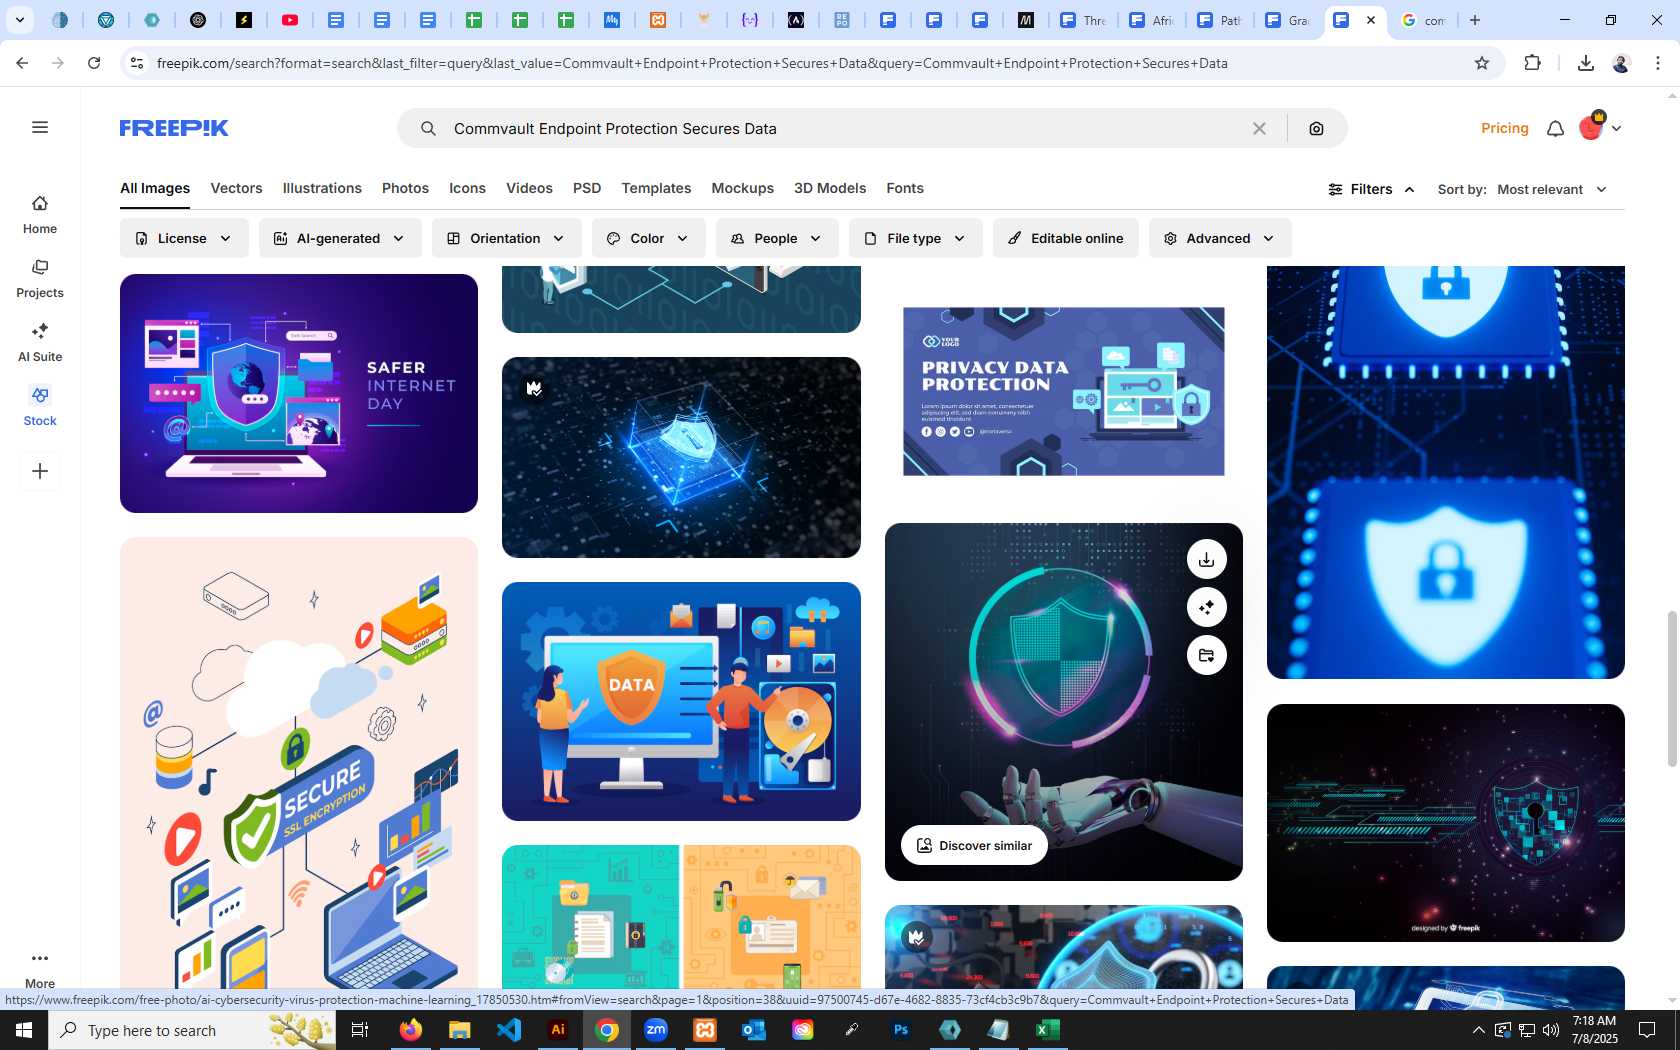The height and width of the screenshot is (1050, 1680).
Task: Open the Orientation filter dropdown
Action: point(507,238)
